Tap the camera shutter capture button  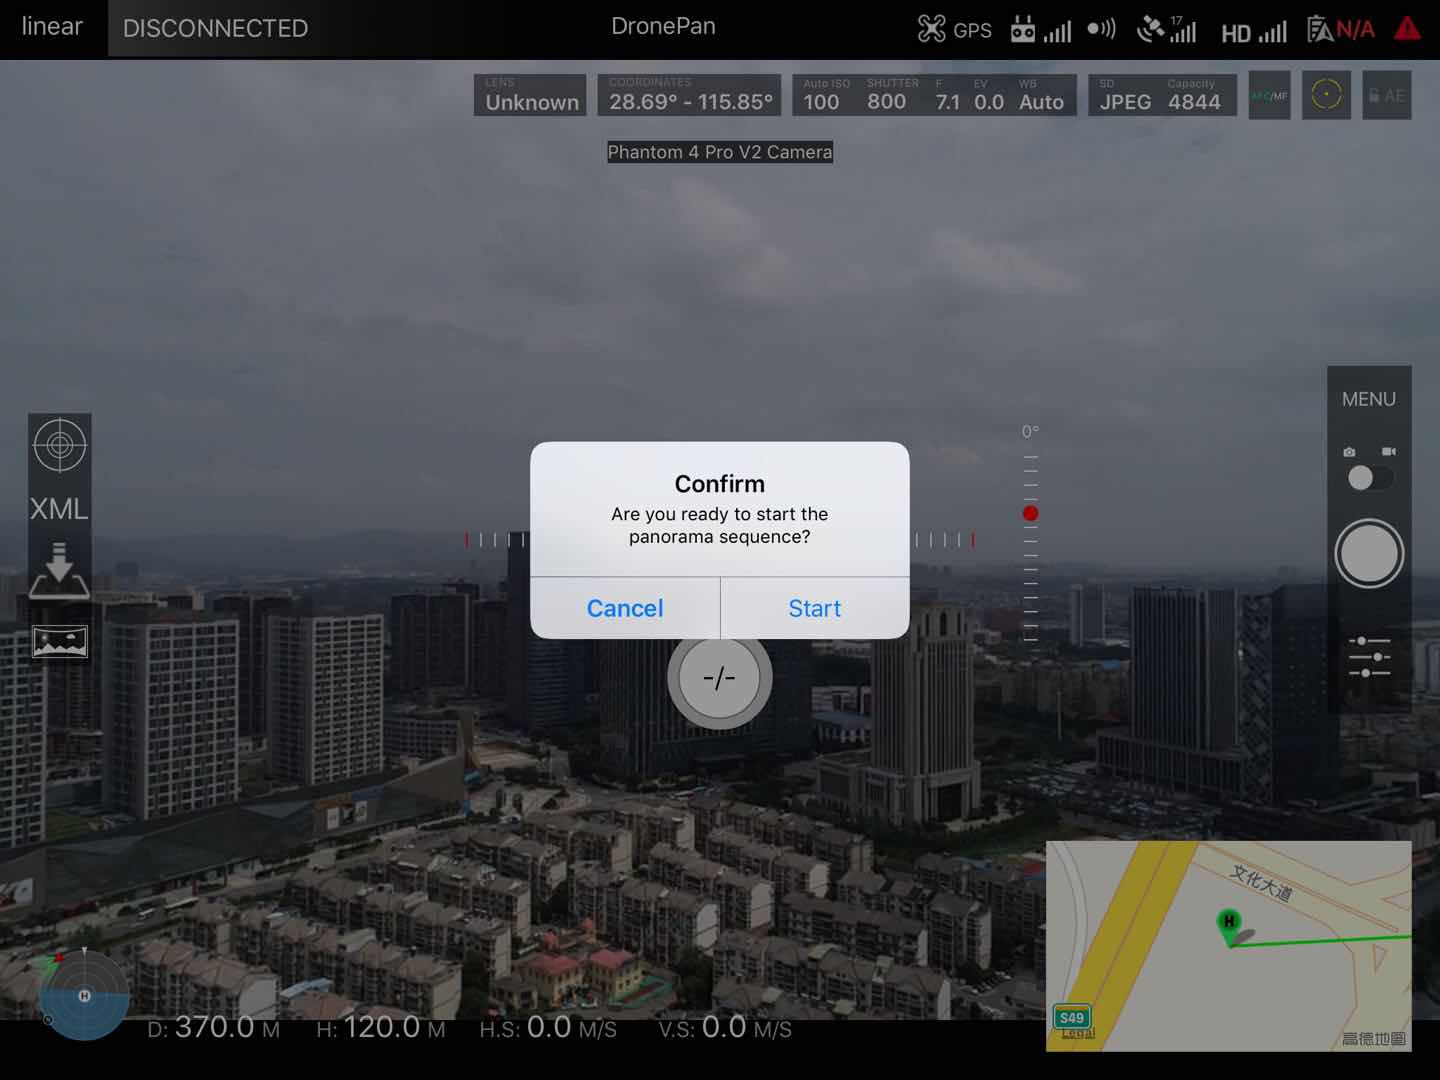pos(1369,553)
